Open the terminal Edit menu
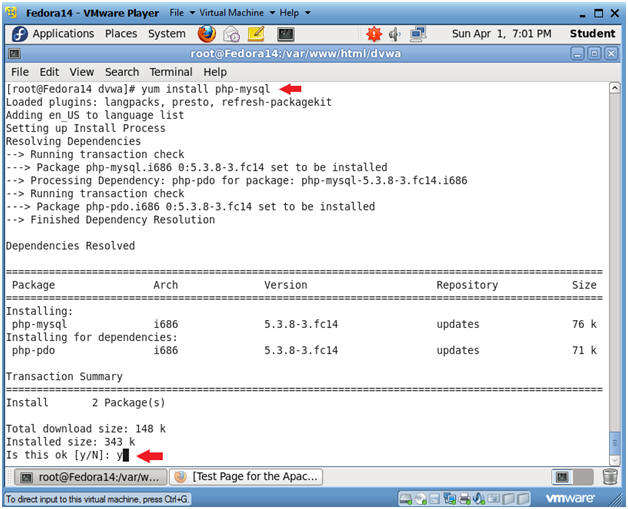This screenshot has width=628, height=509. point(49,72)
